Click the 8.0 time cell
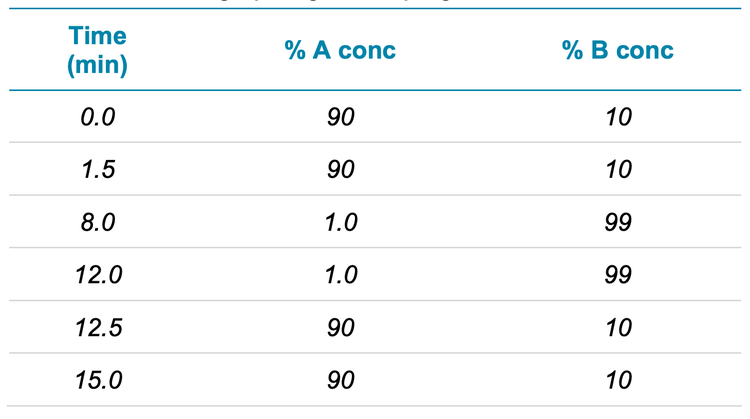 (x=98, y=222)
